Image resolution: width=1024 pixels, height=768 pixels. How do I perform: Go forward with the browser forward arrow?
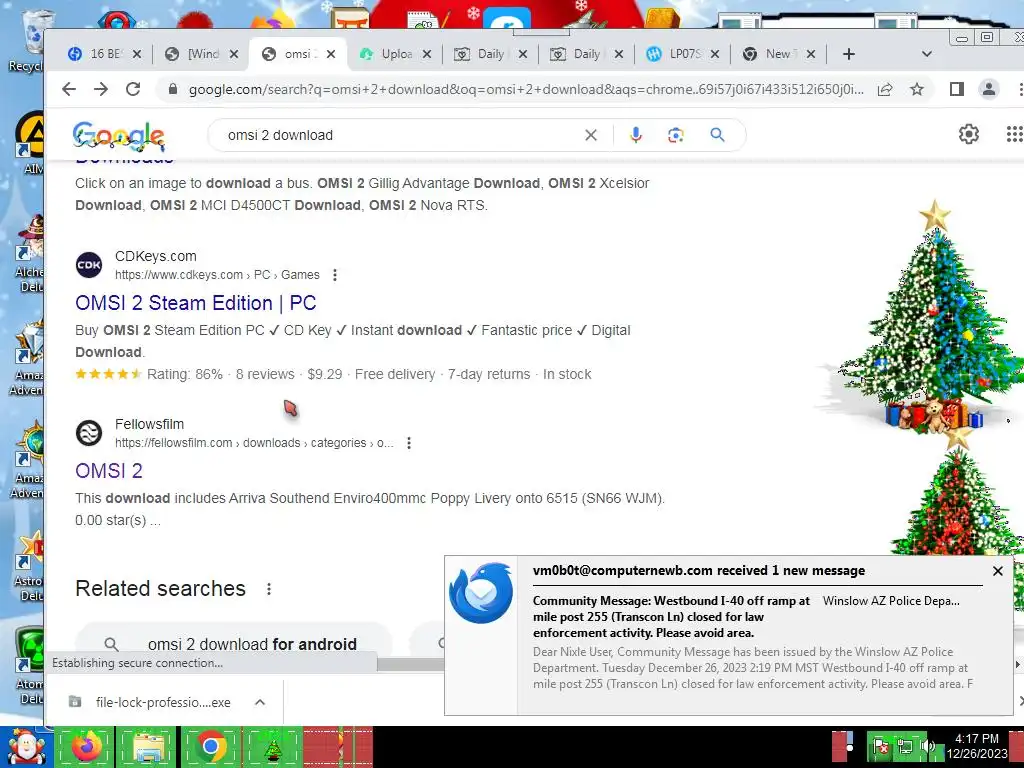click(x=101, y=89)
